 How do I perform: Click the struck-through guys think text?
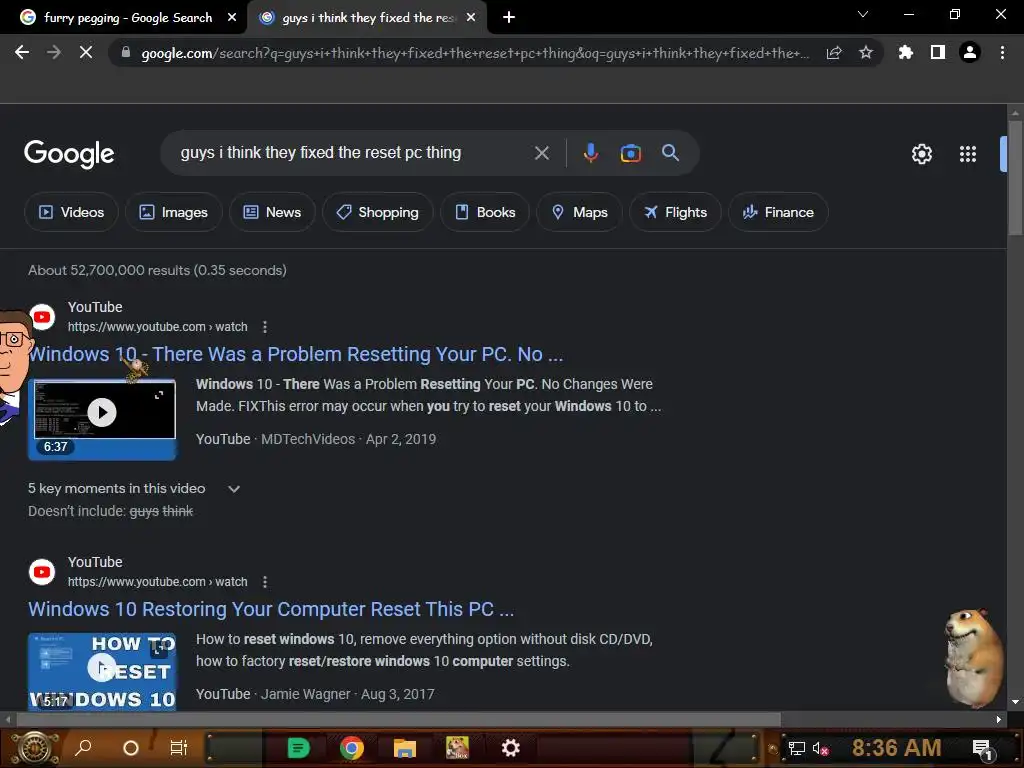(161, 511)
